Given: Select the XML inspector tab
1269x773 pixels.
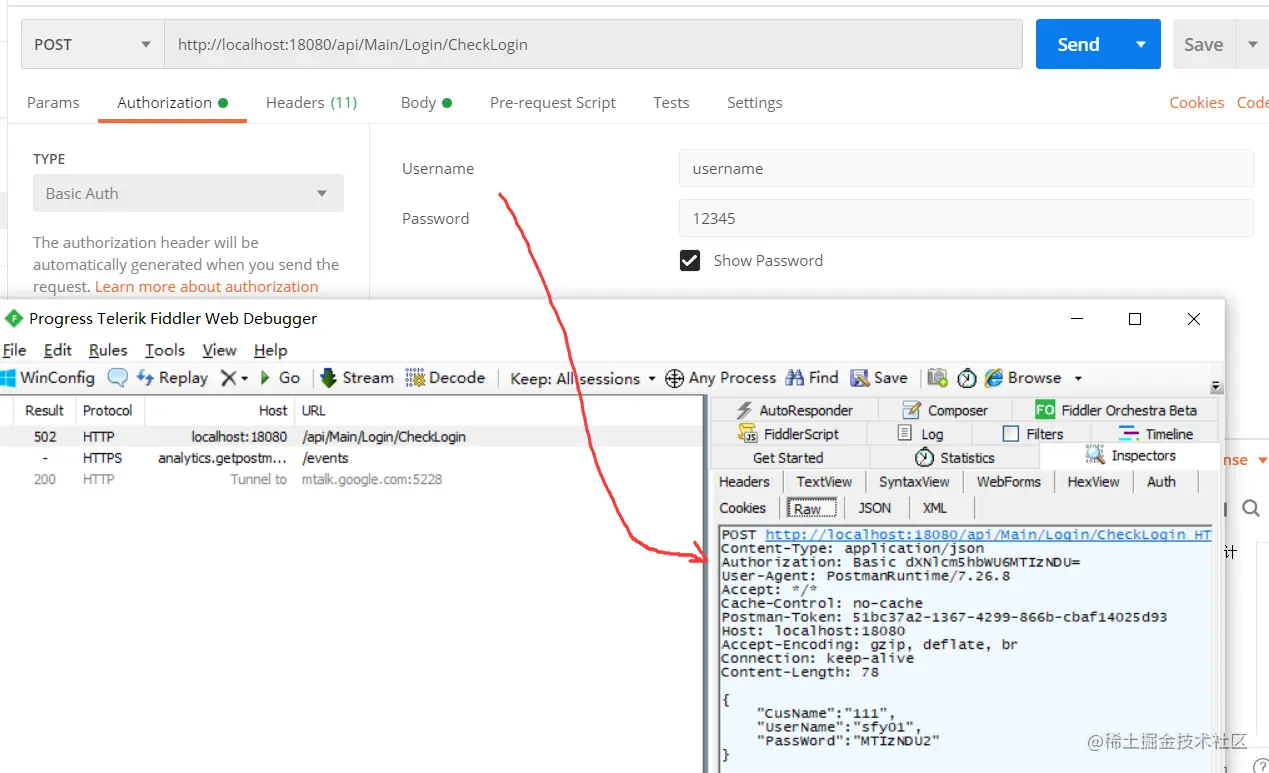Looking at the screenshot, I should point(934,508).
